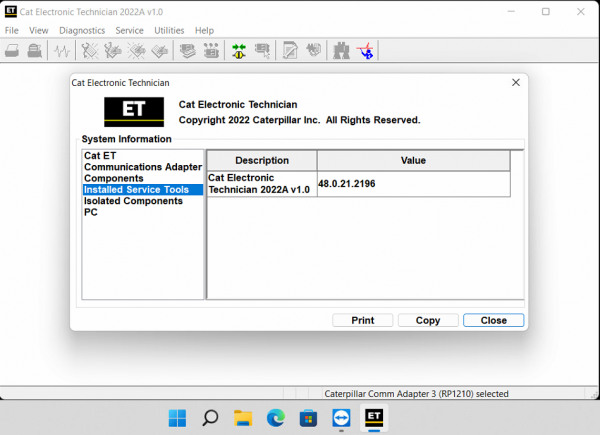
Task: Click the Copy button
Action: point(428,320)
